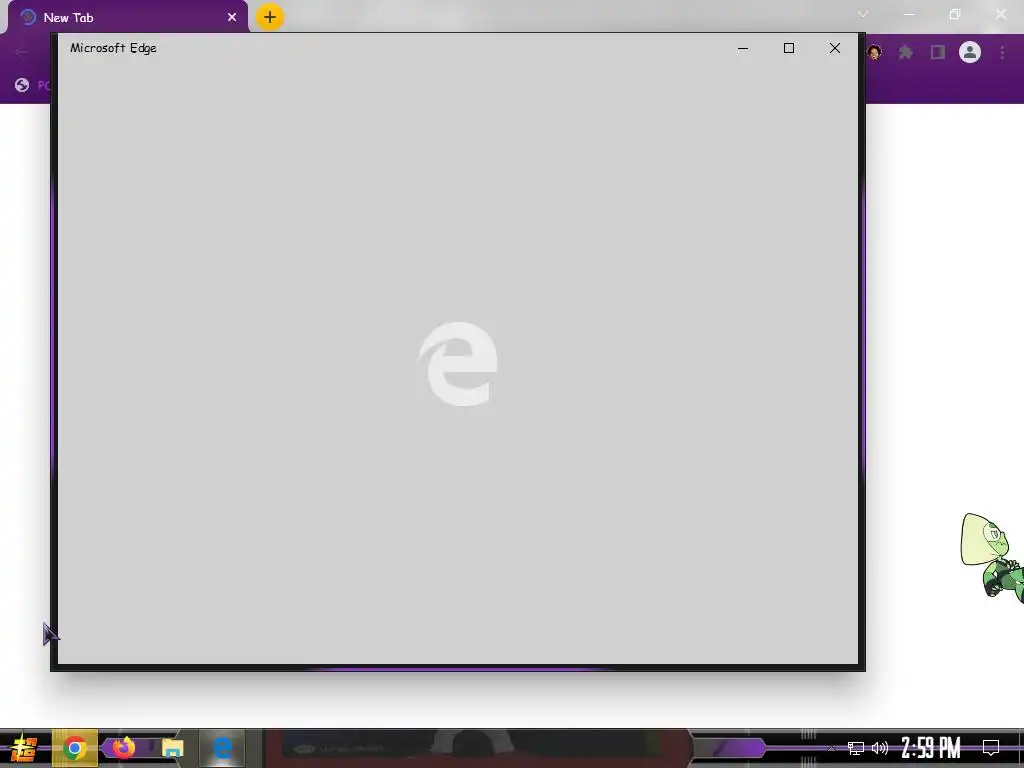This screenshot has height=768, width=1024.
Task: Click the Peridot character image in Chrome page
Action: (991, 557)
